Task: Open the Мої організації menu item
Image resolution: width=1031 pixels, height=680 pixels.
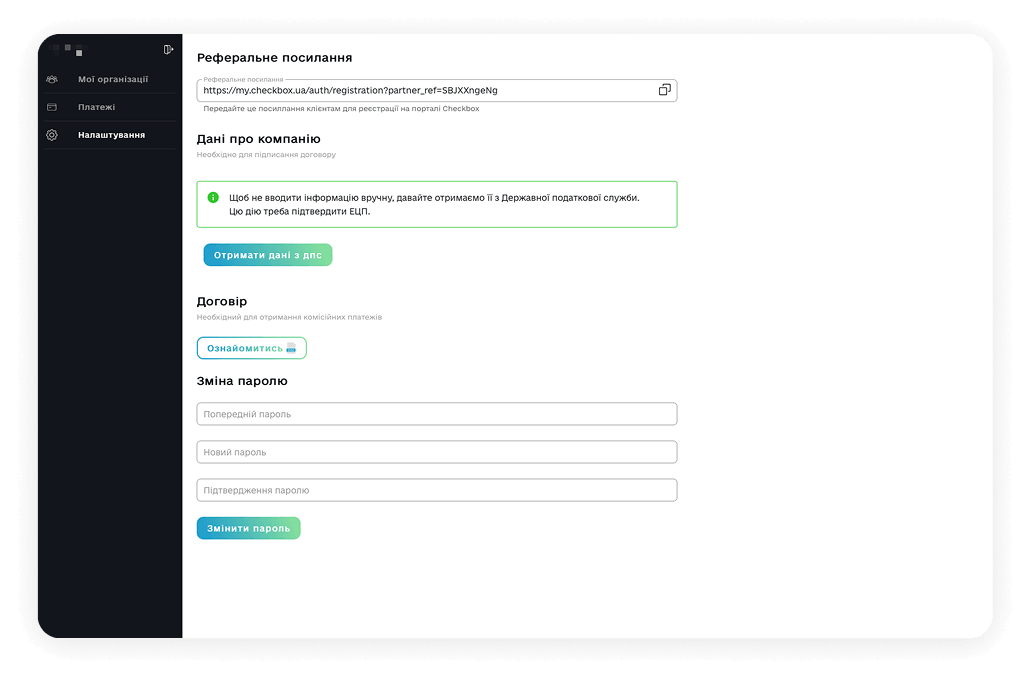Action: (x=112, y=79)
